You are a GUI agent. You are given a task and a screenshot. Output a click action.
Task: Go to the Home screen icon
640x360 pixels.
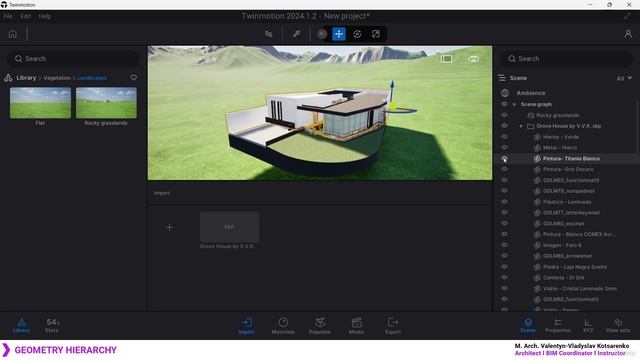(13, 34)
